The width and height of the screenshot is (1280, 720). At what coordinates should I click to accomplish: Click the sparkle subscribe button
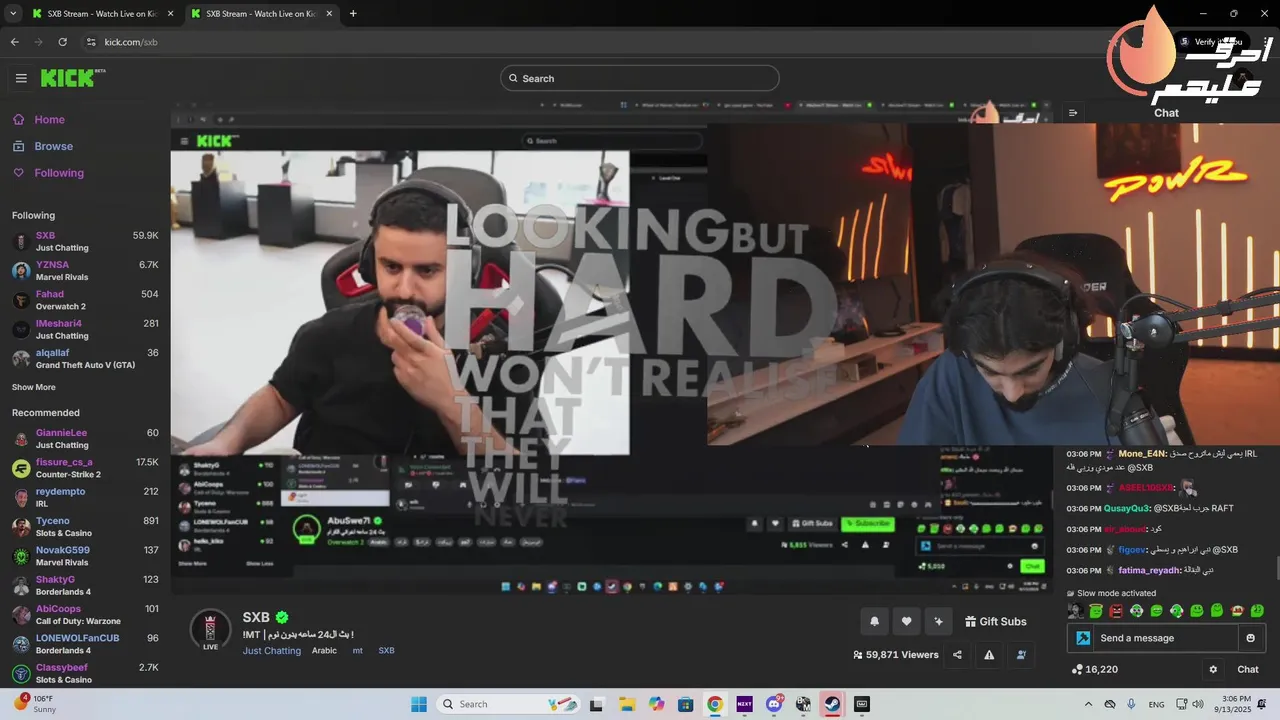coord(938,621)
